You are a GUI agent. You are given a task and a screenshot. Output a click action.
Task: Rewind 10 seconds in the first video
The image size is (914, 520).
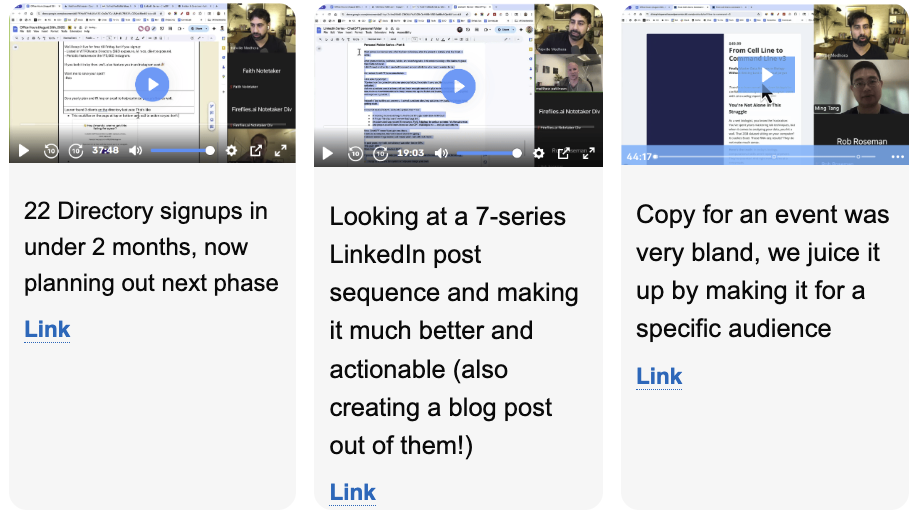(x=51, y=151)
